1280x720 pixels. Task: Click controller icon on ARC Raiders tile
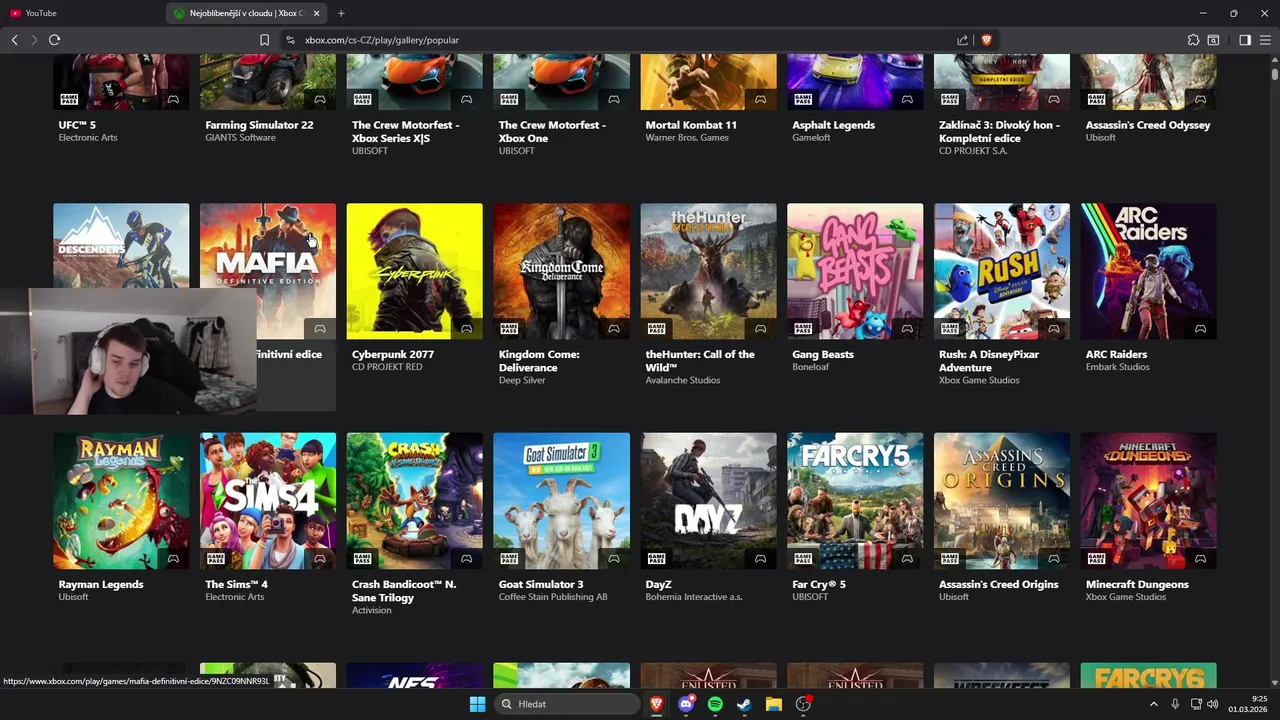tap(1200, 329)
